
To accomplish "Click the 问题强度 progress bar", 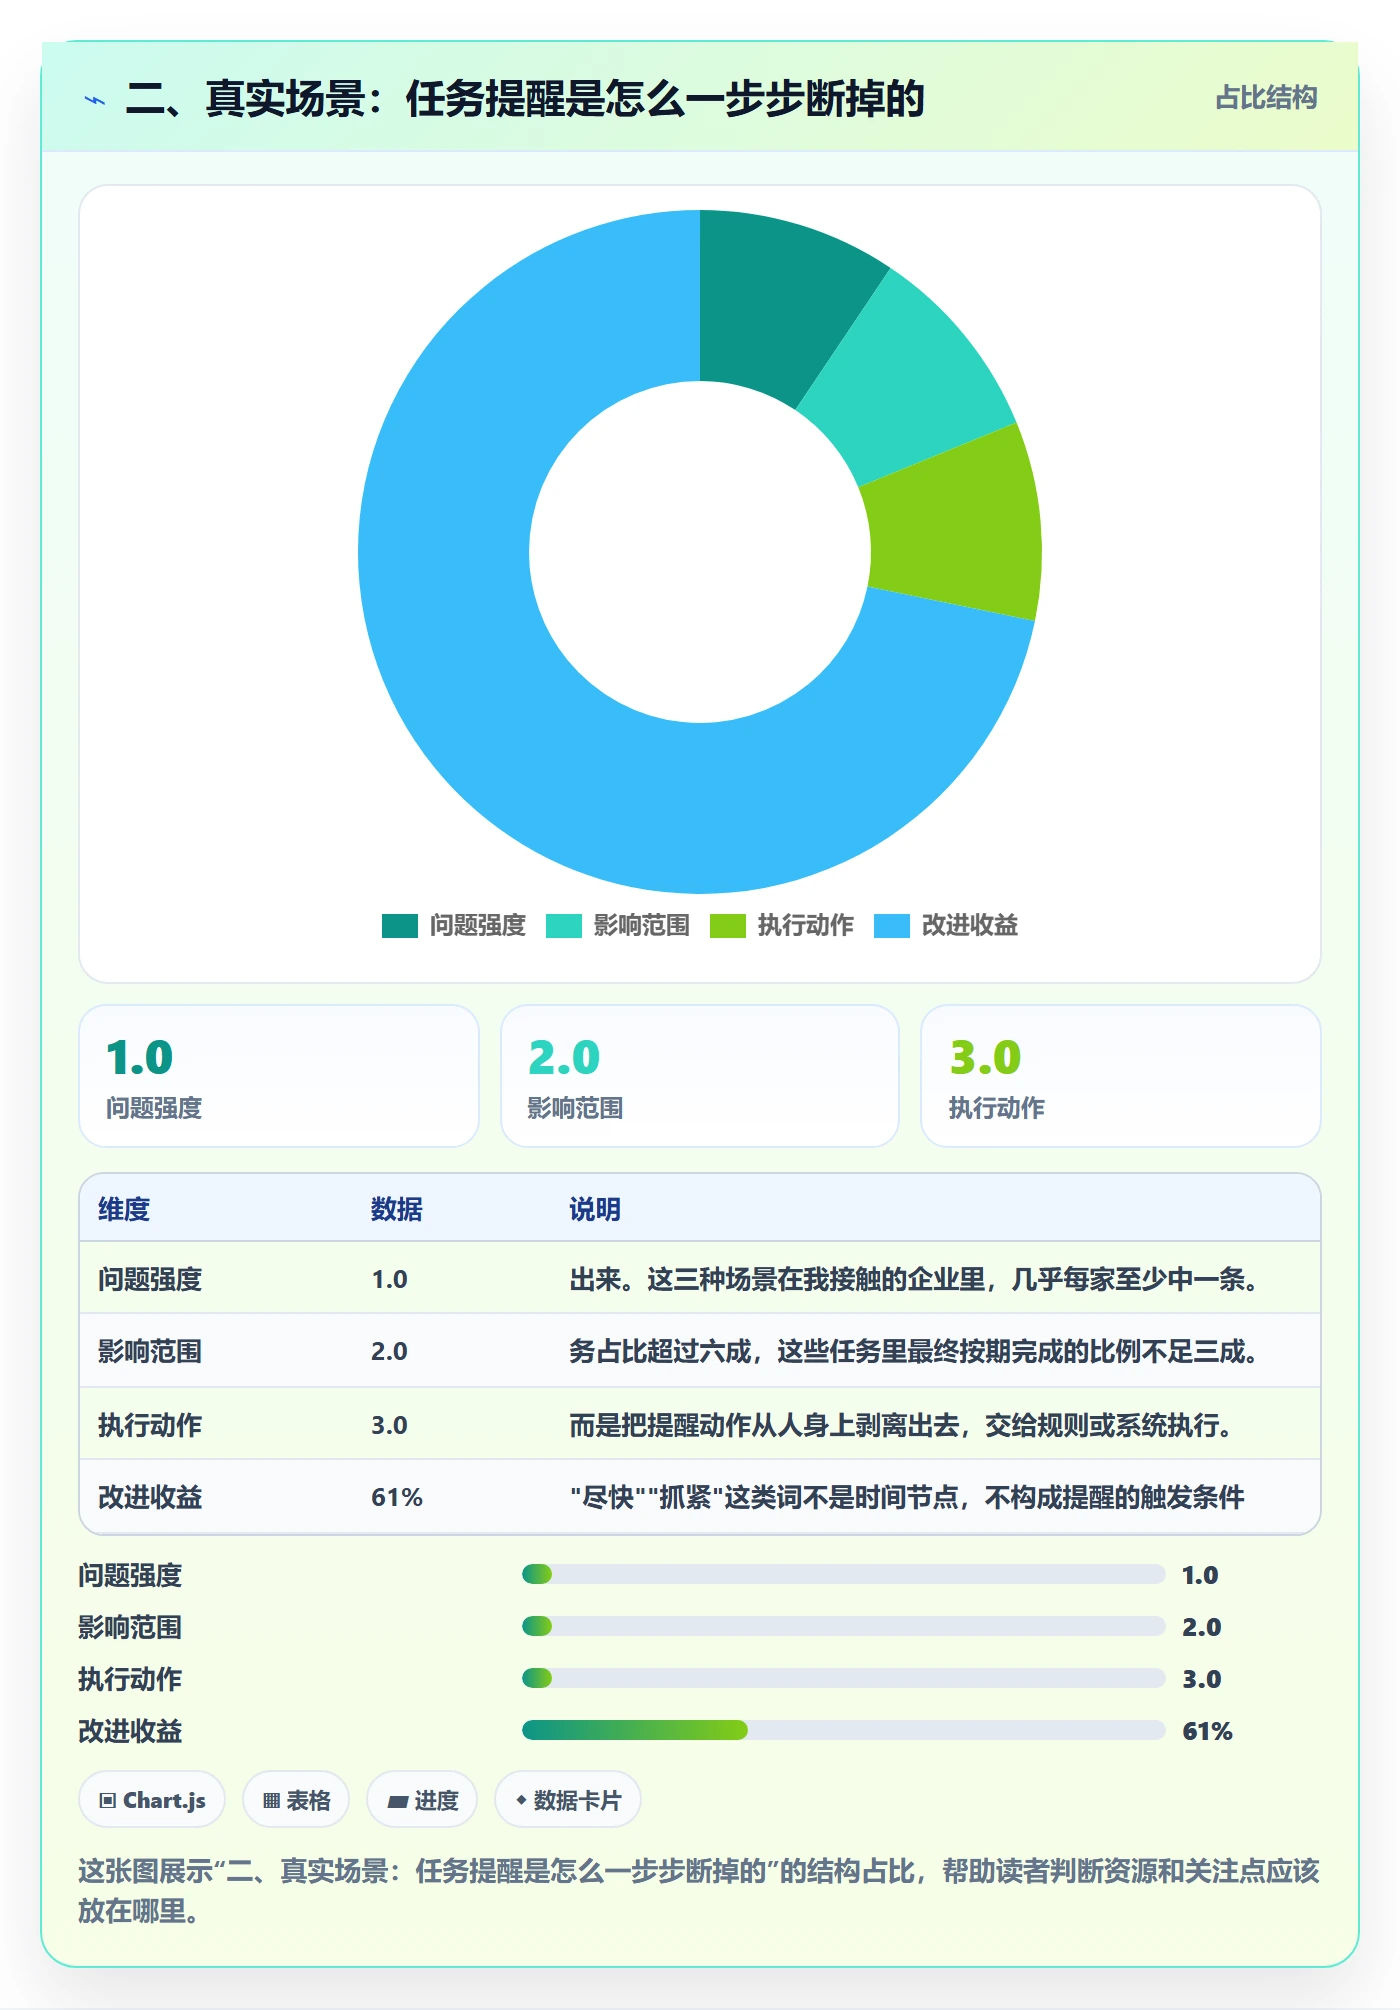I will coord(843,1575).
